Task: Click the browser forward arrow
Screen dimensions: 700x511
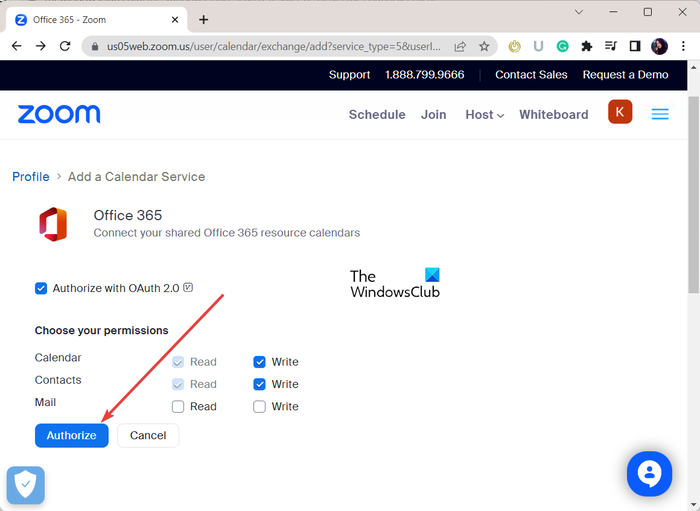Action: pos(41,46)
